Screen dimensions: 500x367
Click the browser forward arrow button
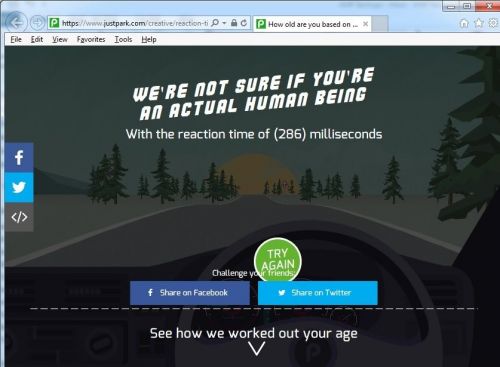tap(37, 23)
